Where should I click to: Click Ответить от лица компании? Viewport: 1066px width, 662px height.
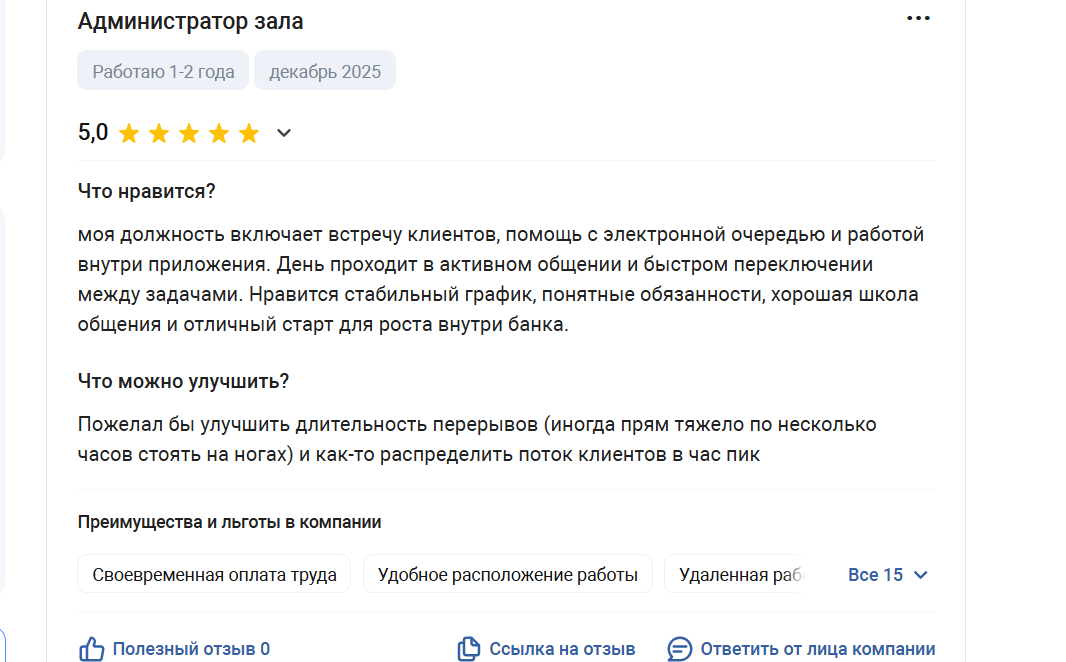(818, 649)
